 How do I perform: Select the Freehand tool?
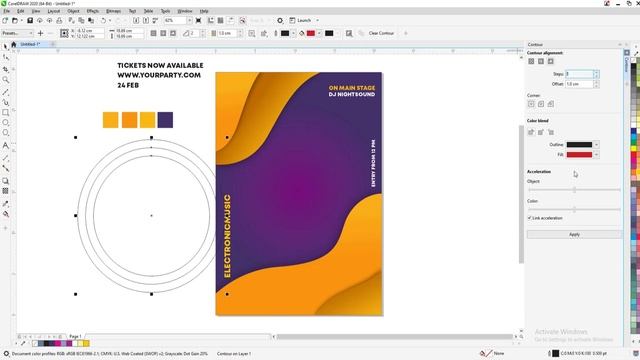click(6, 93)
